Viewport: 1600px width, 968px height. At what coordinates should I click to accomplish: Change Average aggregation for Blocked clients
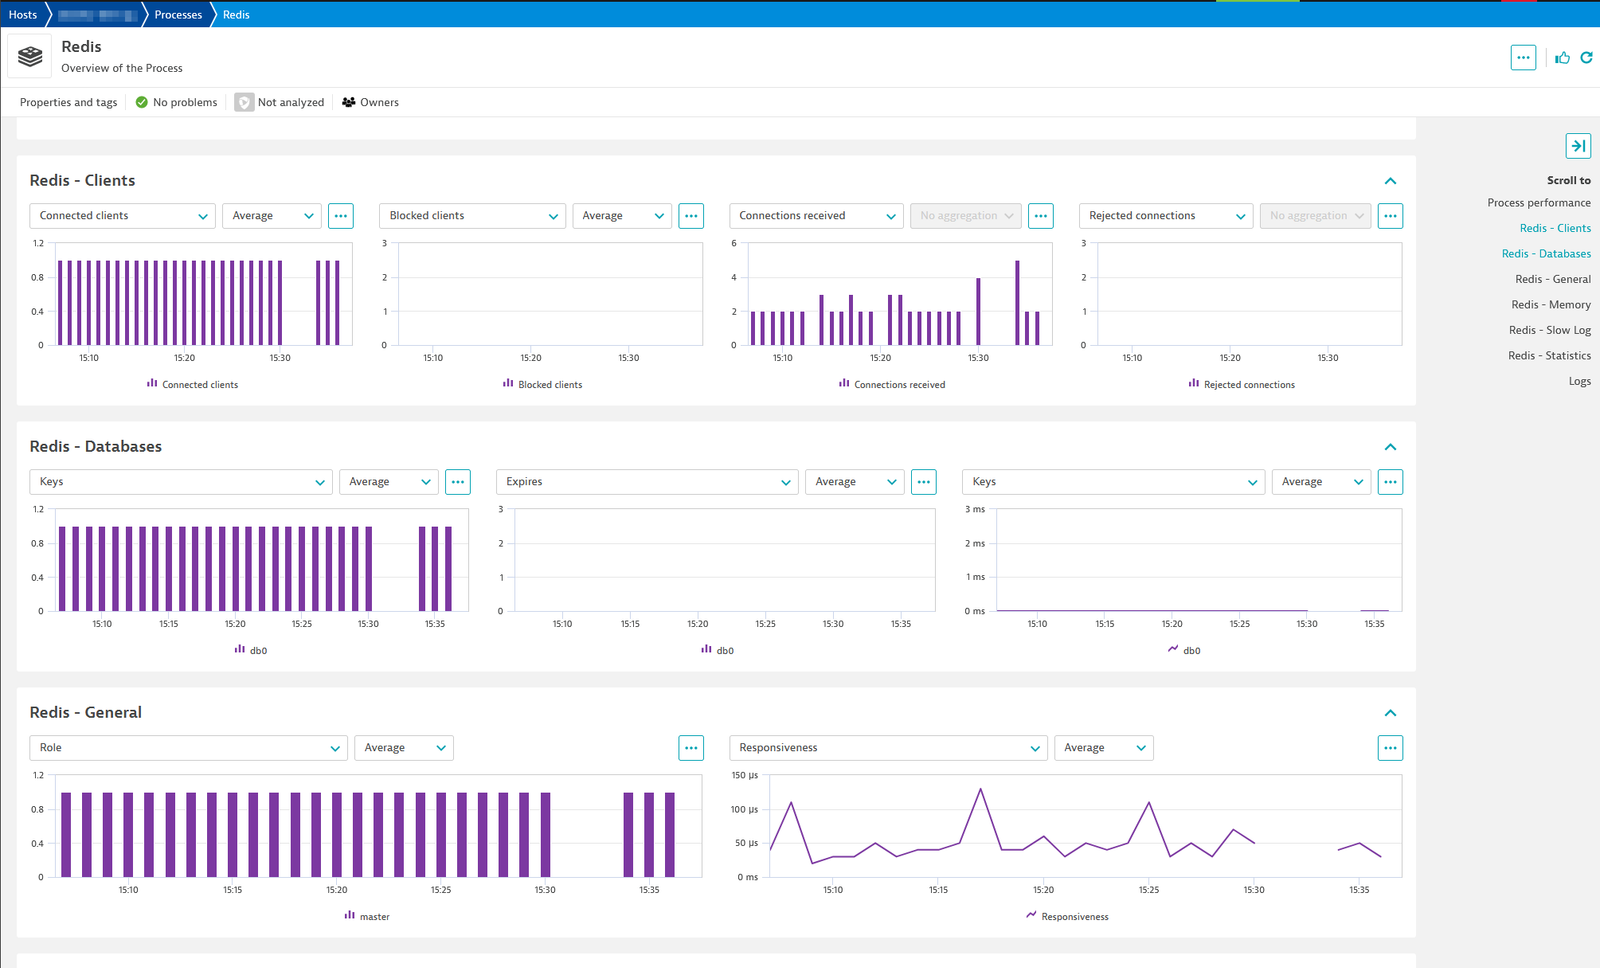click(622, 216)
